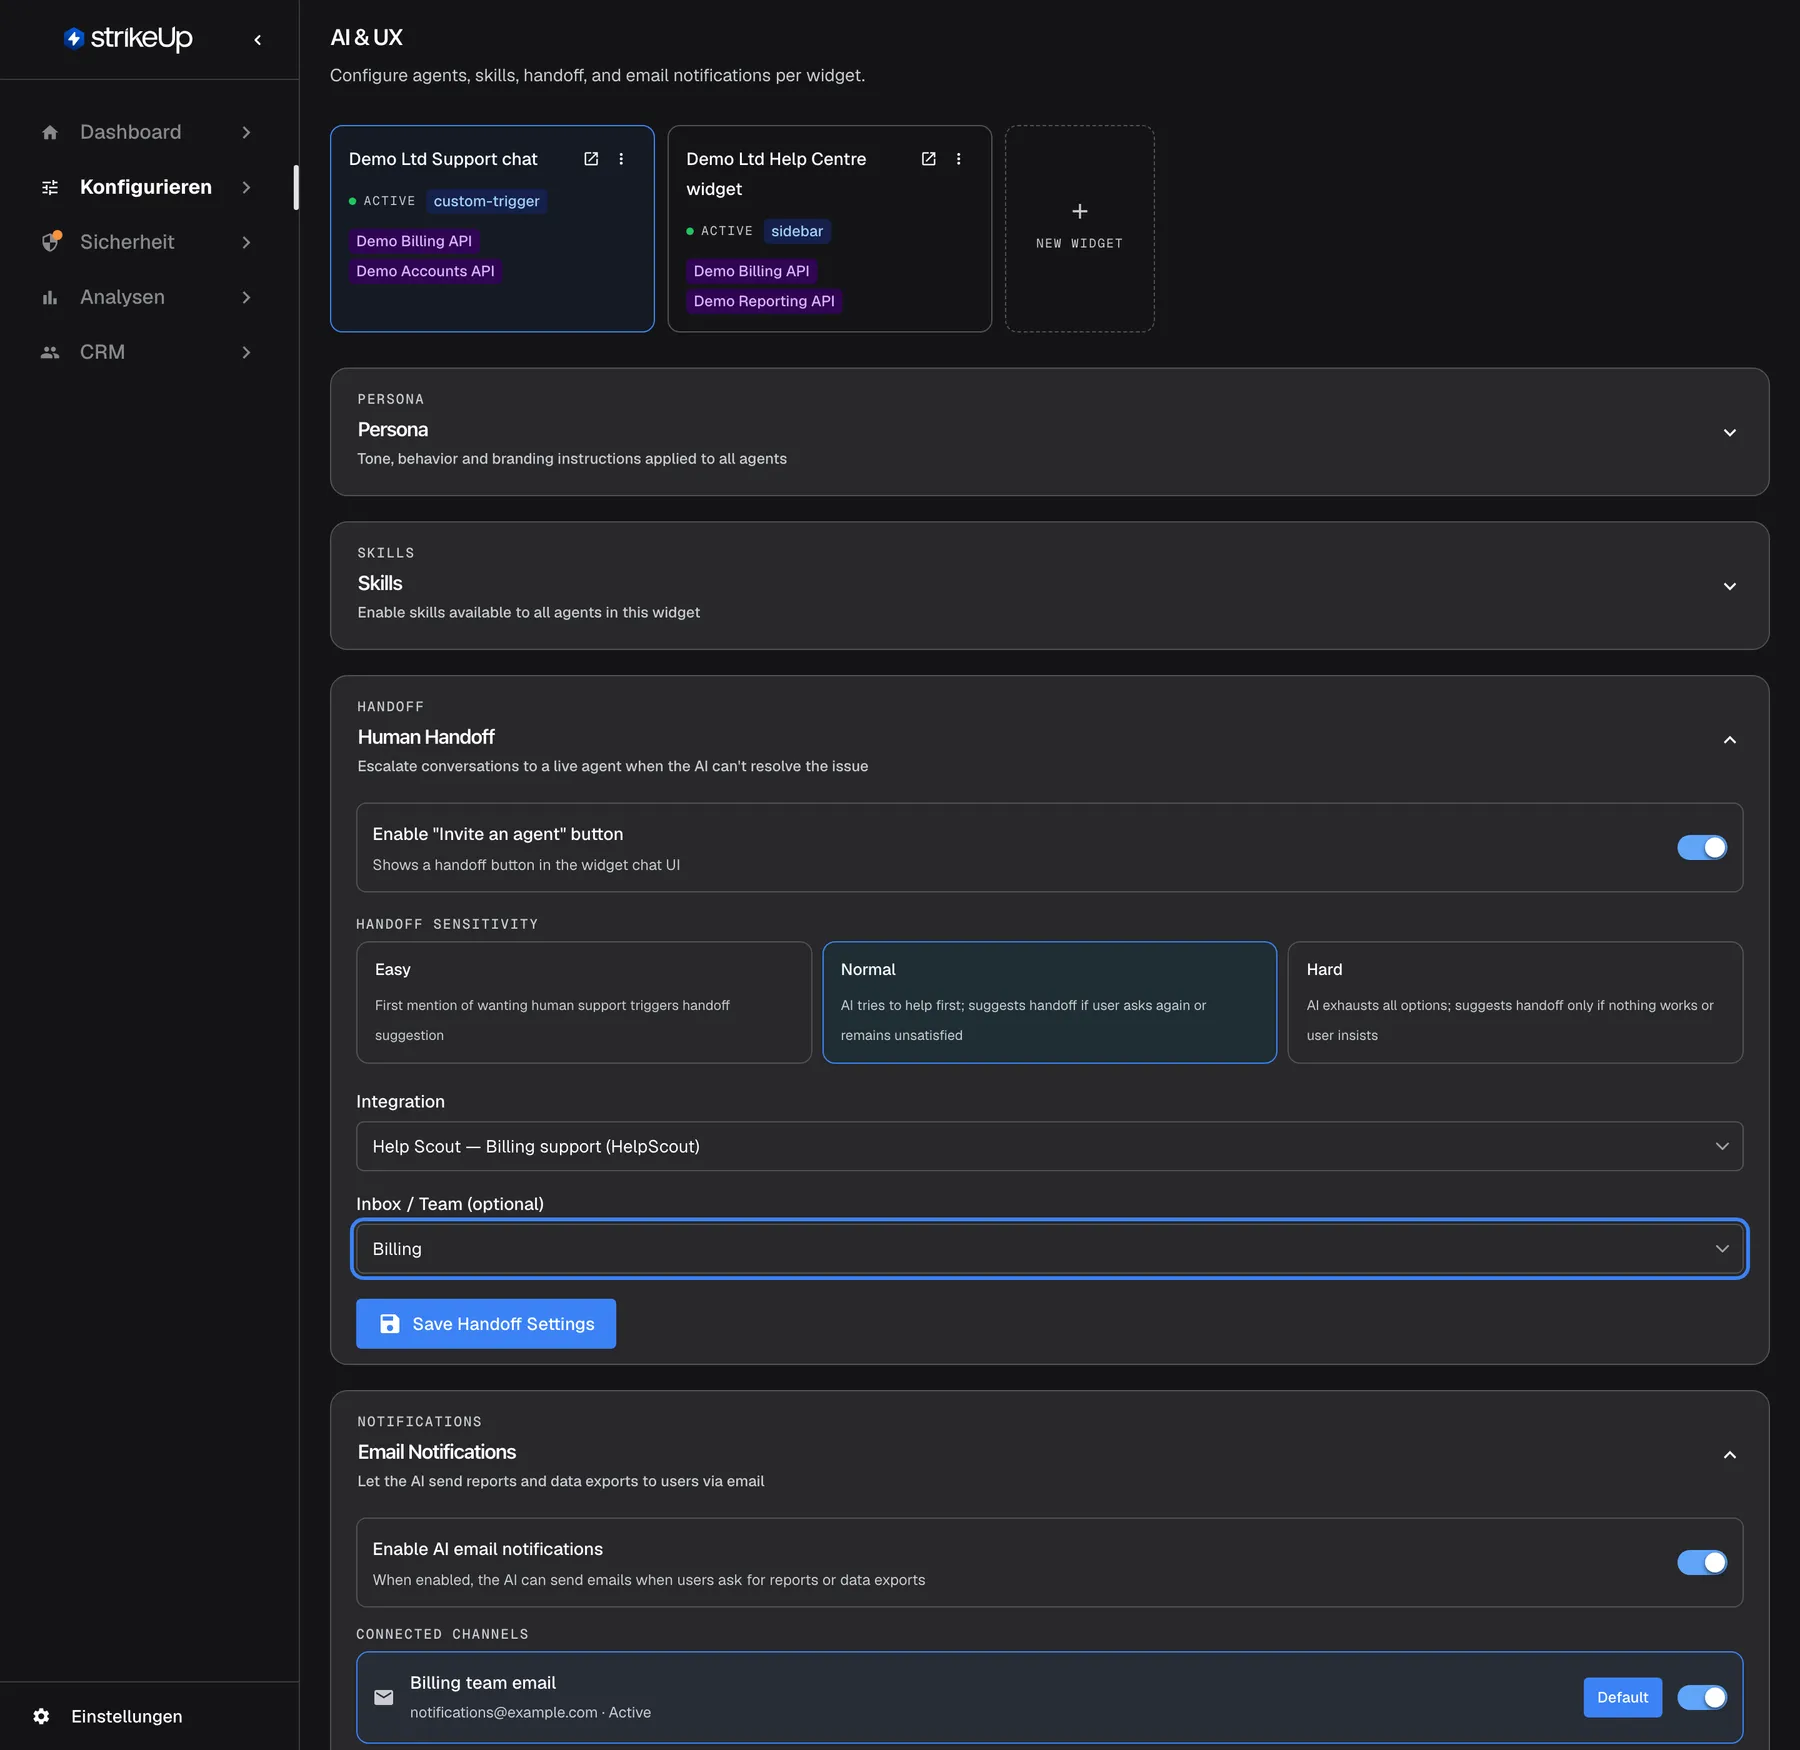Expand the Skills section
The height and width of the screenshot is (1750, 1800).
1729,586
